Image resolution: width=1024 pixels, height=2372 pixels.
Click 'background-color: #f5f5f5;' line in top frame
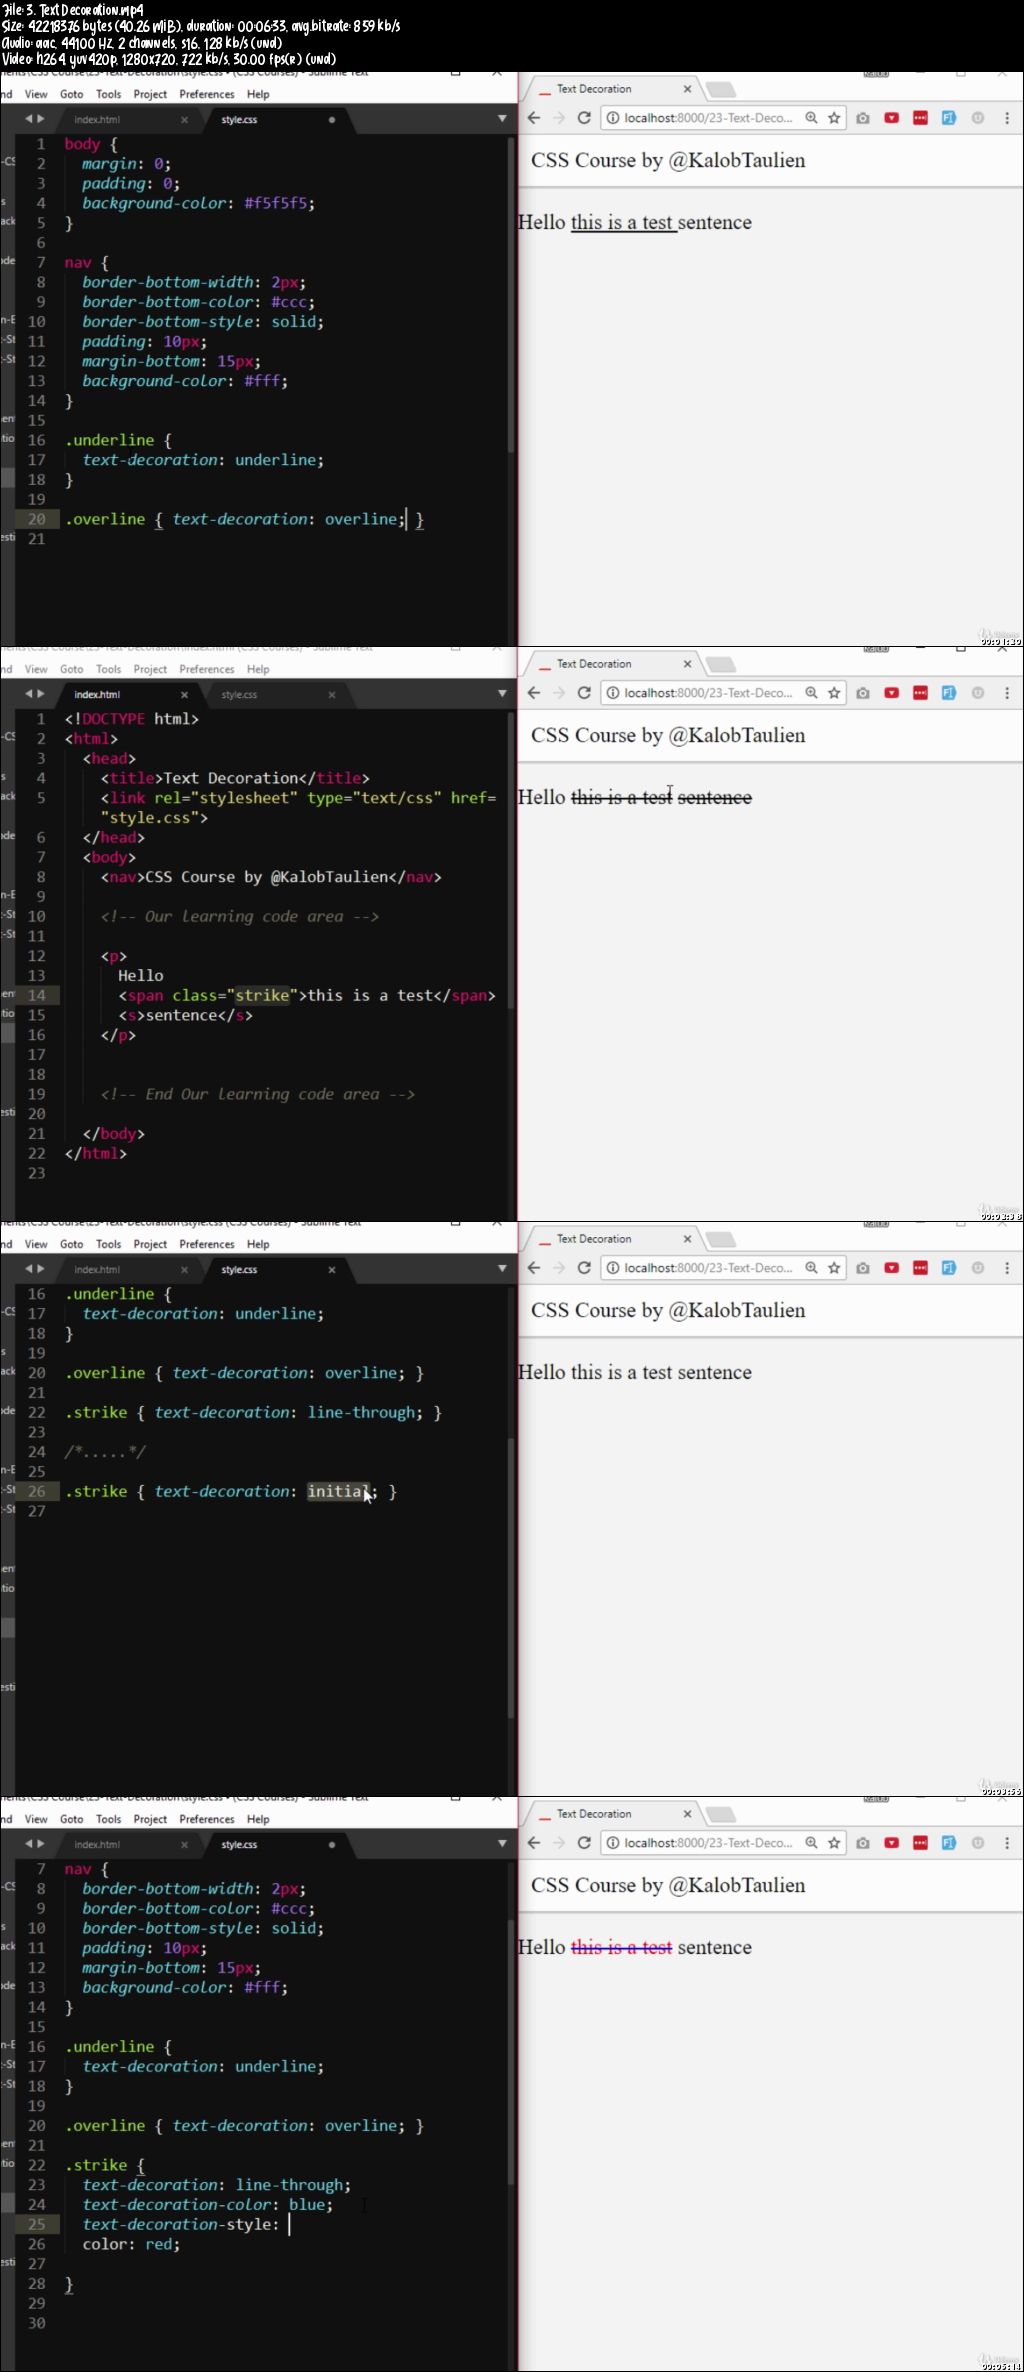198,203
